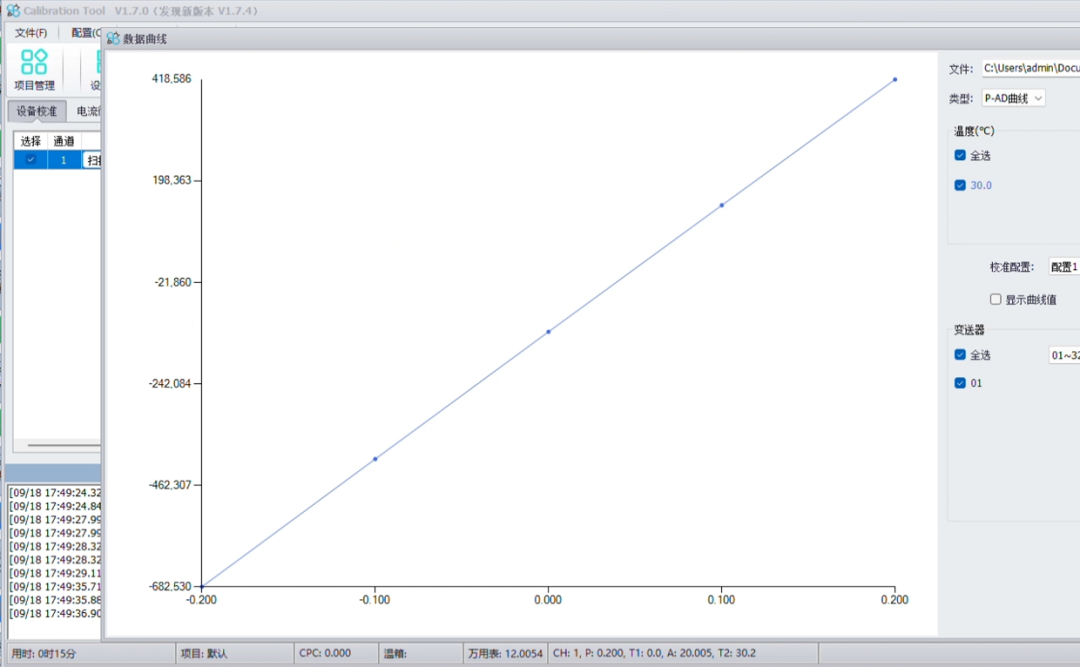Click the data point at x -0.100
1080x667 pixels.
375,458
